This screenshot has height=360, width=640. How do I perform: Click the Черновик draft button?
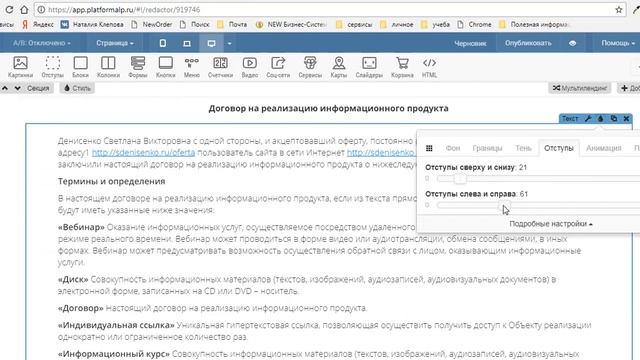point(470,43)
